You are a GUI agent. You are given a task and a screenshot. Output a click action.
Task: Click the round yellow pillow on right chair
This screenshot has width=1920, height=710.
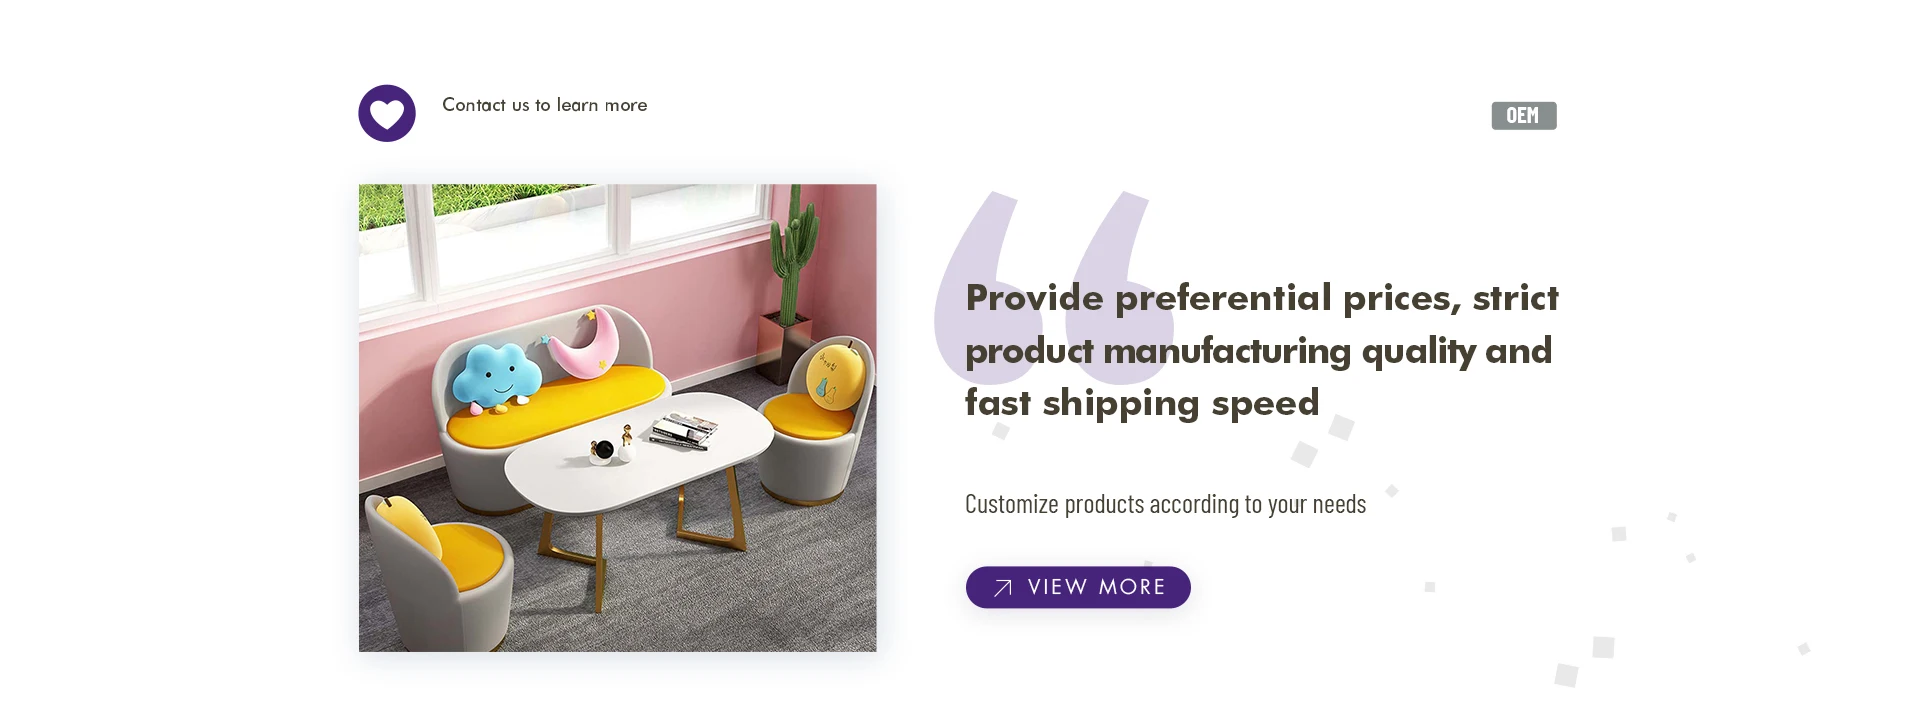click(835, 377)
